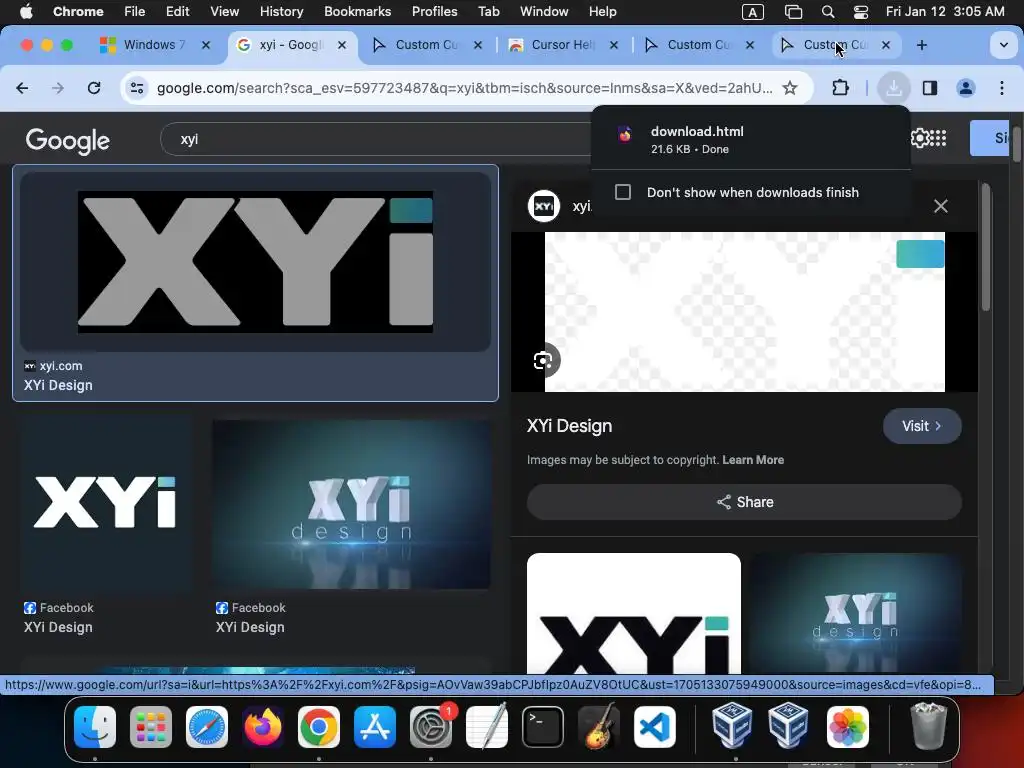The image size is (1024, 768).
Task: Open Terminal from the Dock
Action: point(543,727)
